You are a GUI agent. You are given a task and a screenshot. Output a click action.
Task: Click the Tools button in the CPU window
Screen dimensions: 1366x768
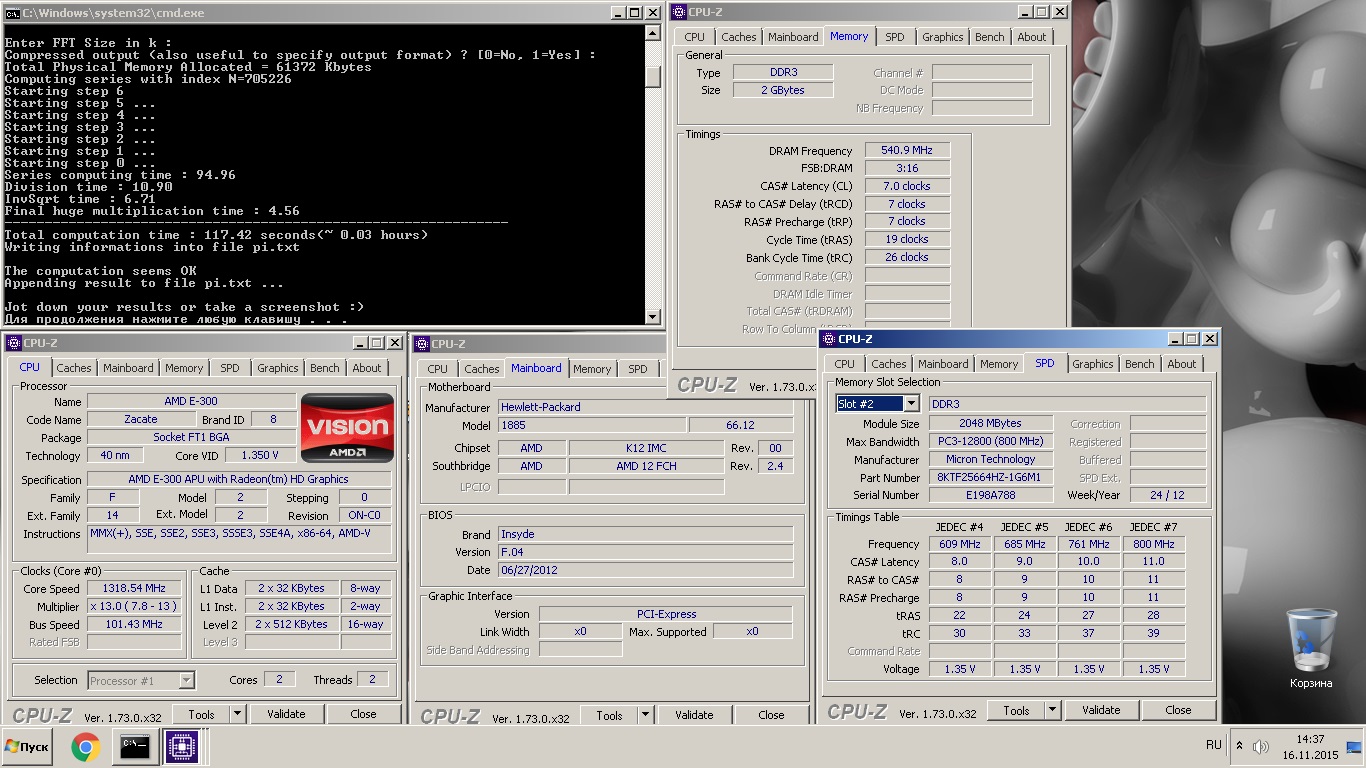[201, 714]
